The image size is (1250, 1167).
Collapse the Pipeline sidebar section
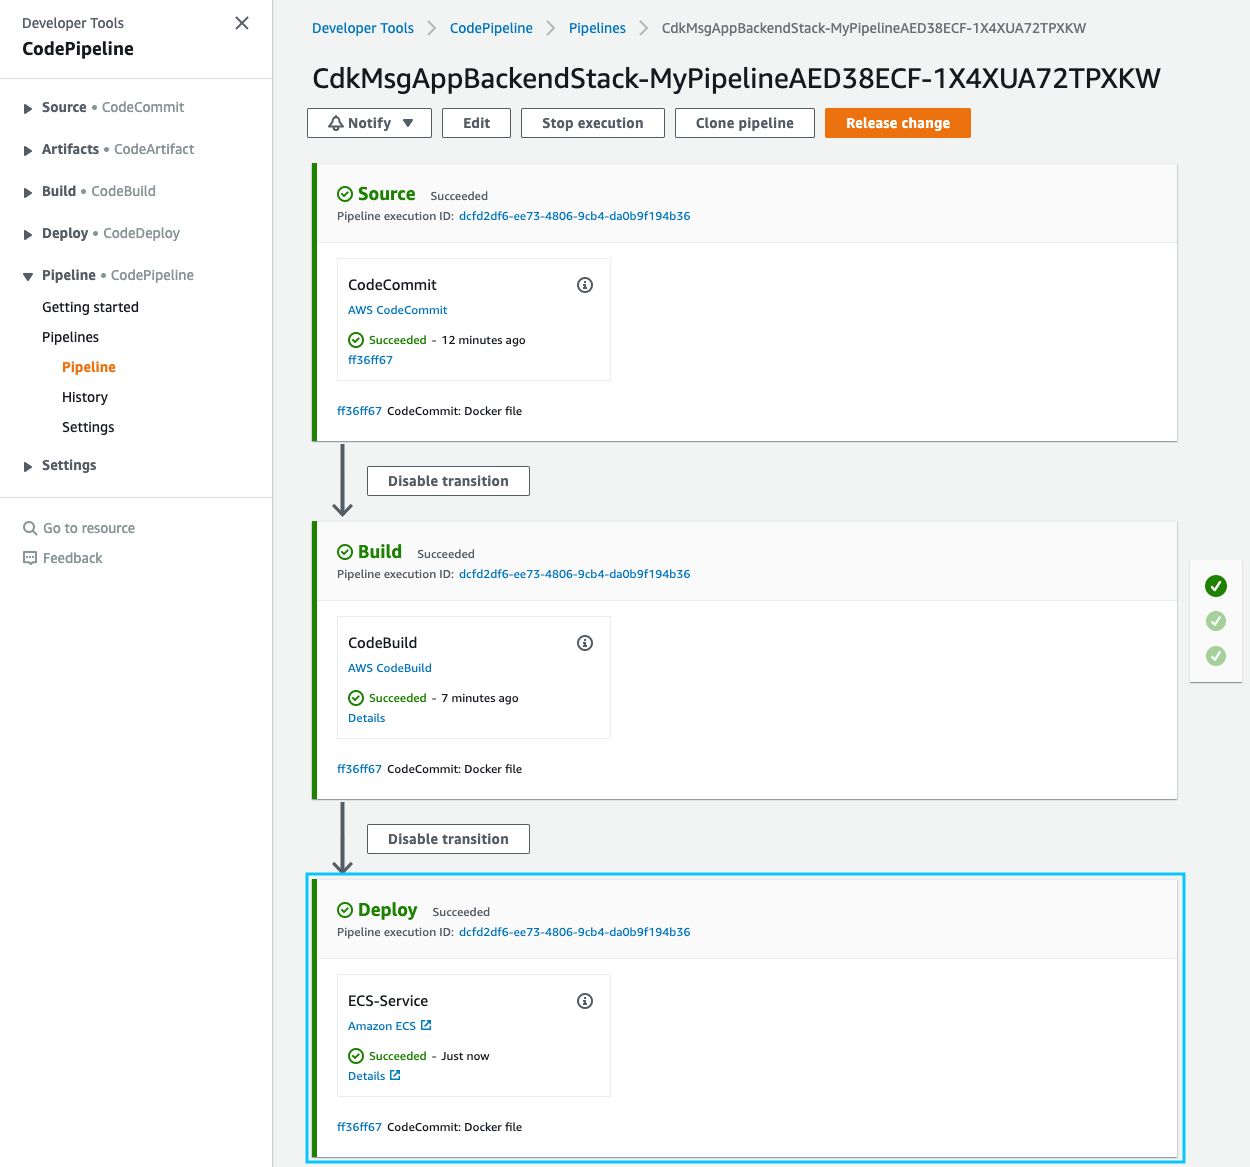tap(28, 274)
